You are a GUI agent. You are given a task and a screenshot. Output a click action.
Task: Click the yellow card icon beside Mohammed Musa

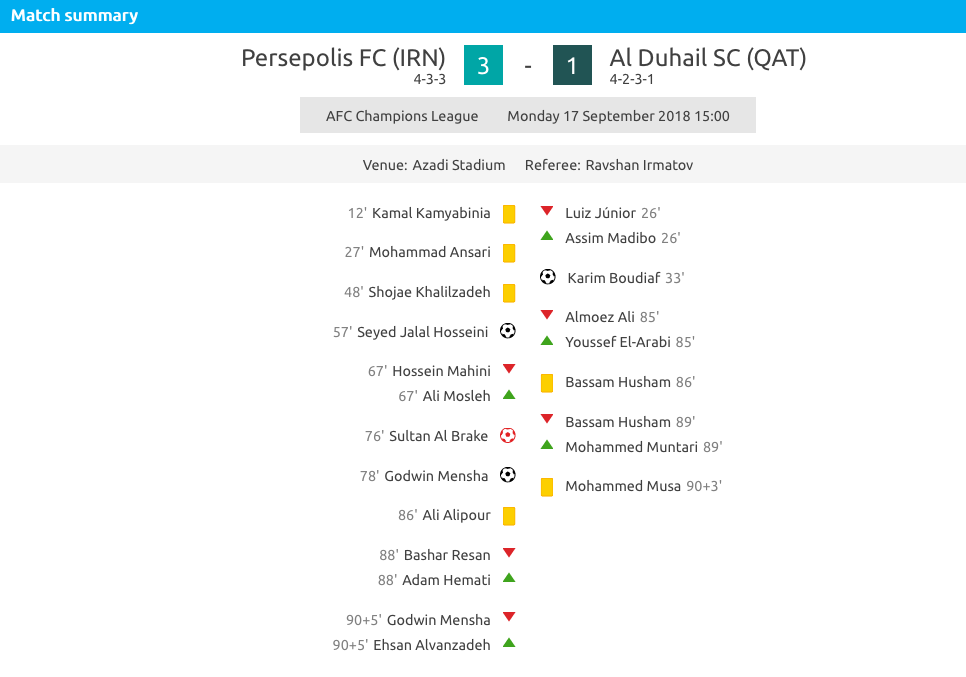(x=547, y=487)
